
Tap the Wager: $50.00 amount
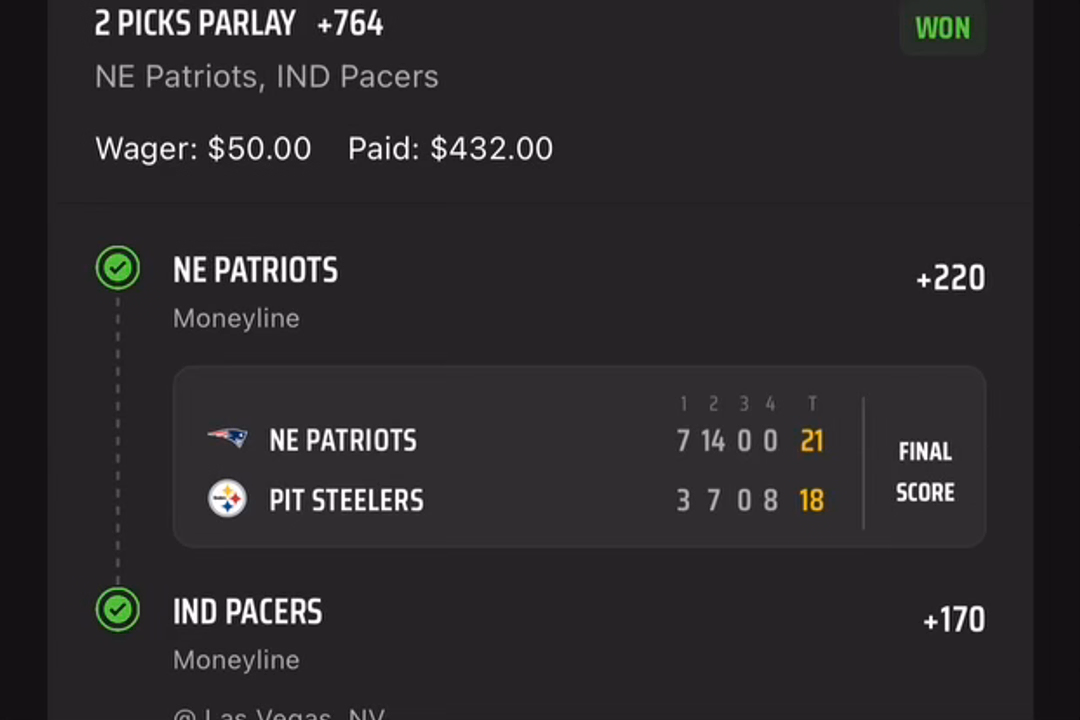(x=203, y=149)
